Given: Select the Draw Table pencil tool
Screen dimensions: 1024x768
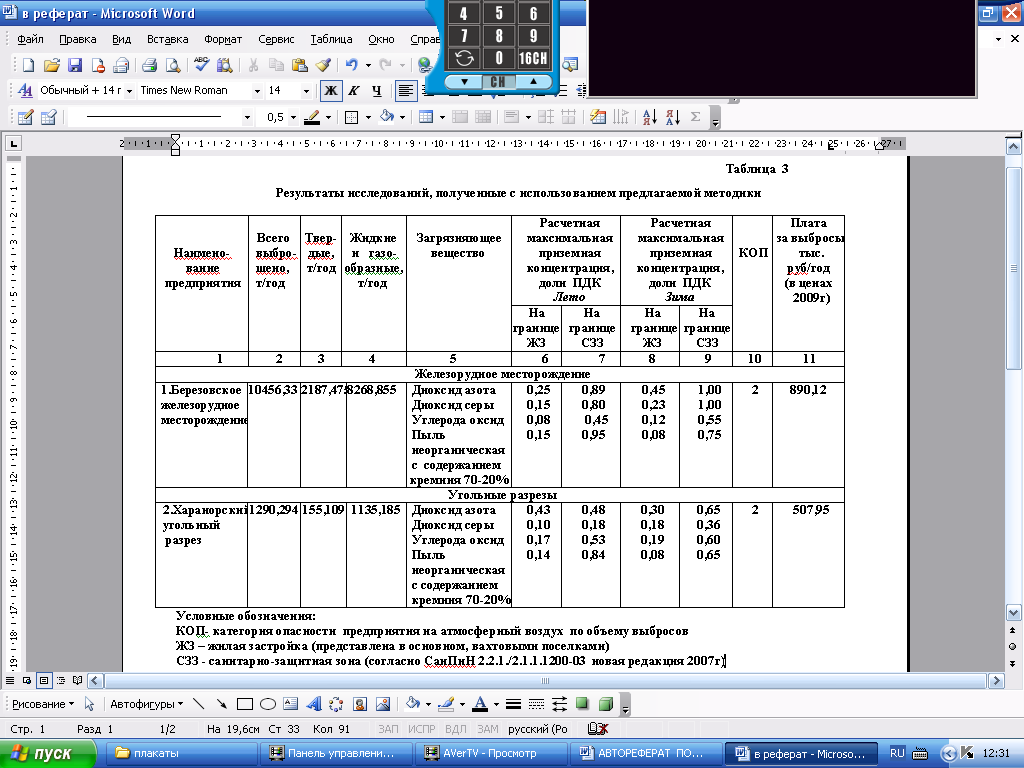Looking at the screenshot, I should pyautogui.click(x=25, y=118).
